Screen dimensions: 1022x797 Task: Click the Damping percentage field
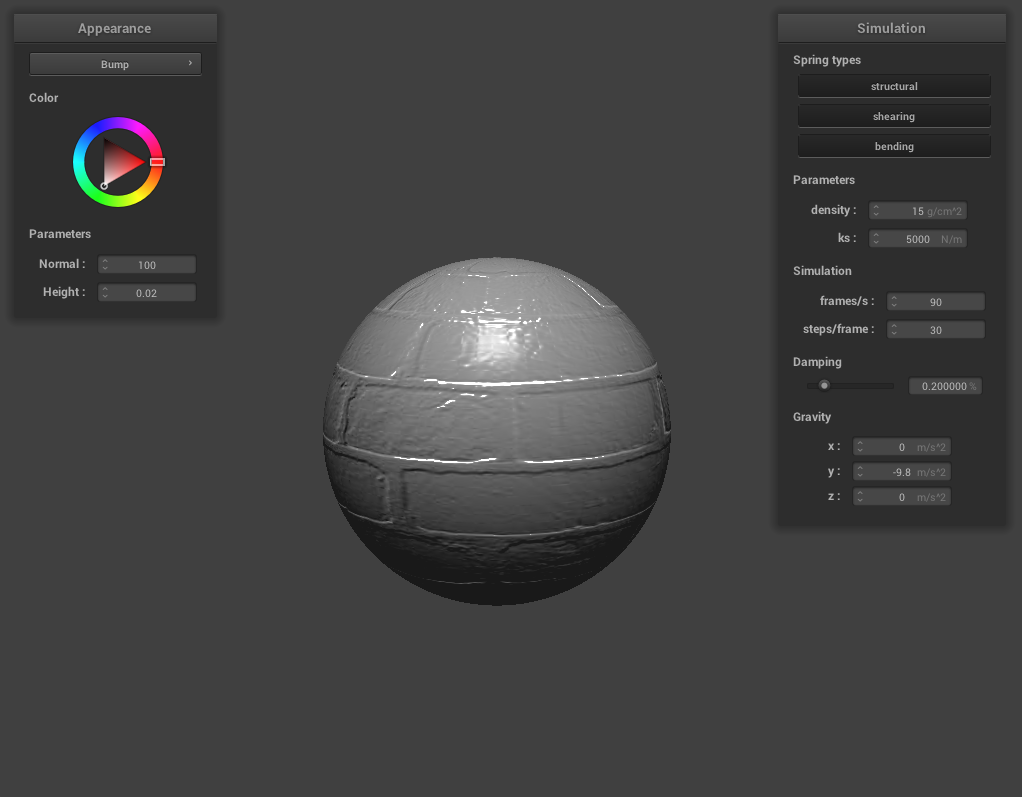[x=945, y=386]
